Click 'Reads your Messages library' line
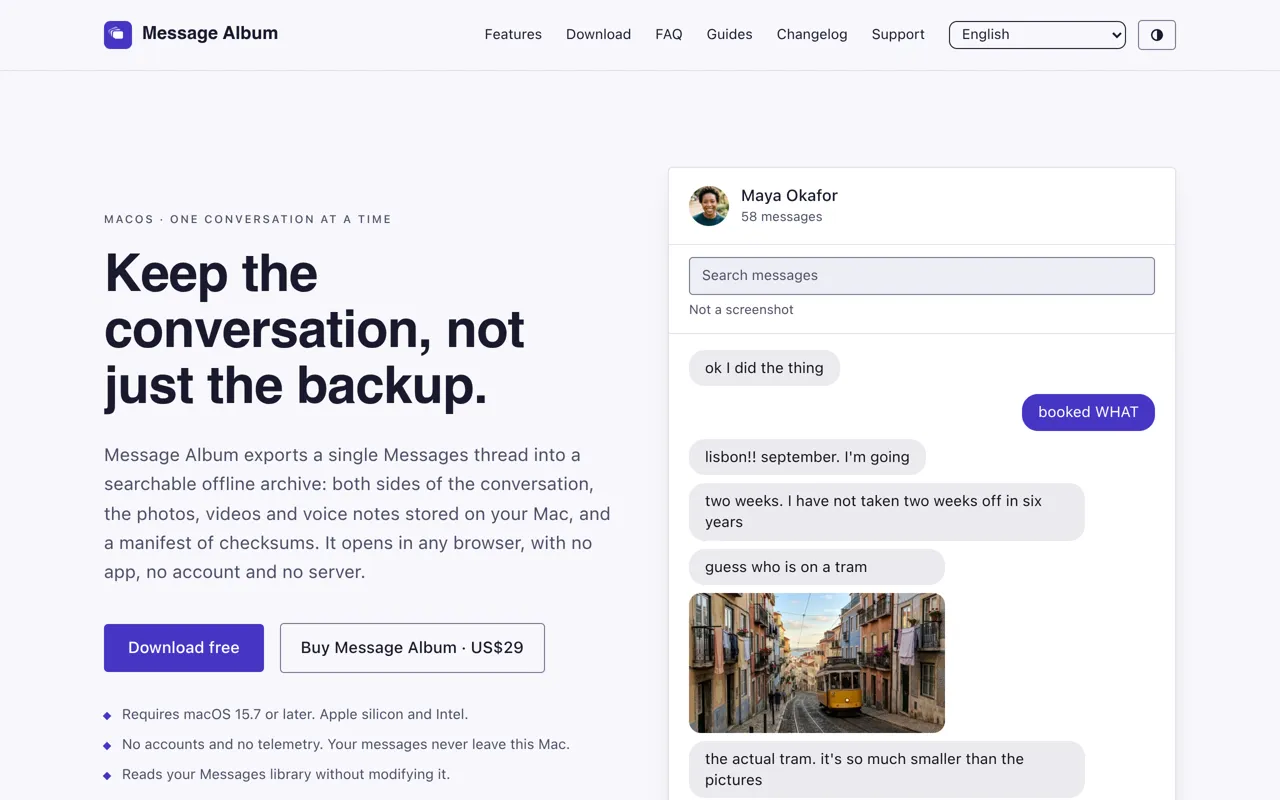Image resolution: width=1280 pixels, height=800 pixels. tap(286, 774)
